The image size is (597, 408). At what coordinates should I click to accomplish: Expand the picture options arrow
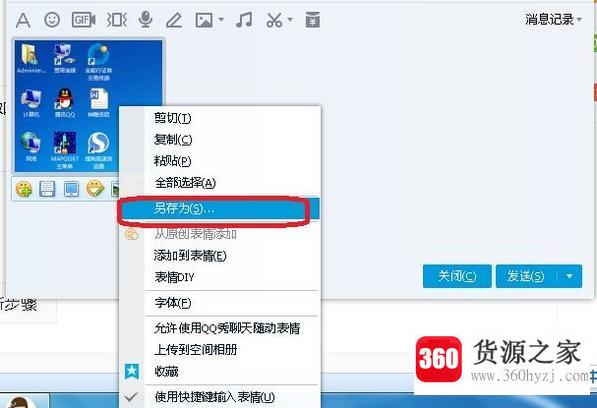[221, 19]
